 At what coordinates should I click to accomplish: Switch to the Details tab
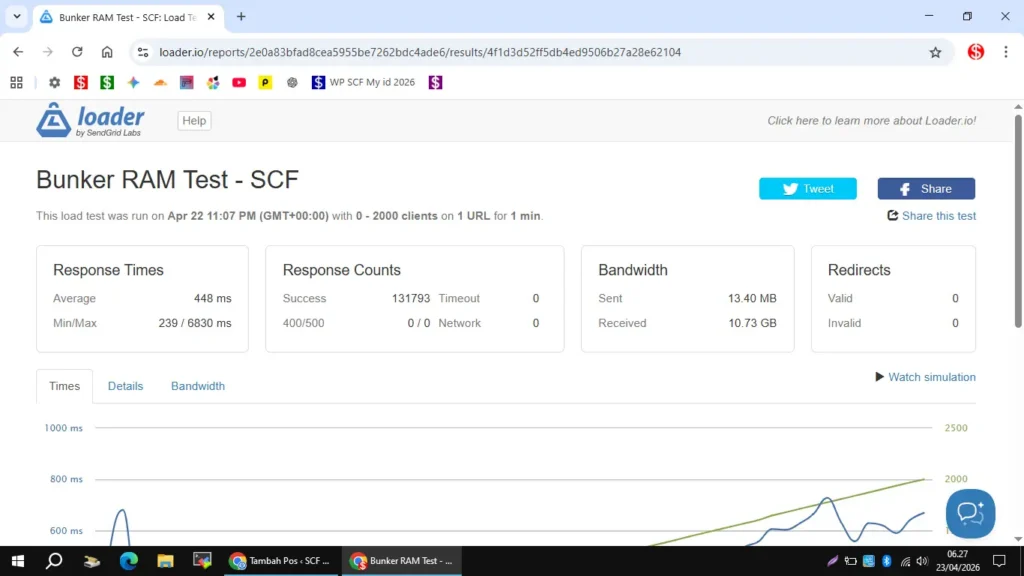pos(125,386)
